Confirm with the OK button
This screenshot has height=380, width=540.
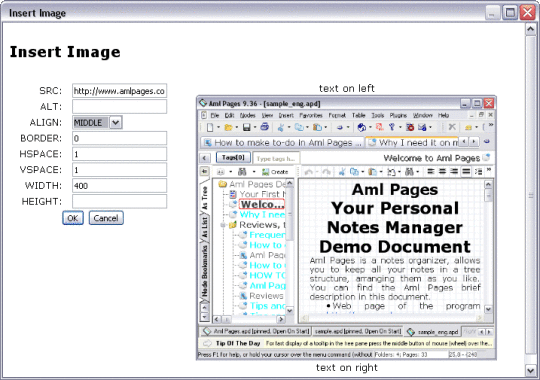(73, 218)
